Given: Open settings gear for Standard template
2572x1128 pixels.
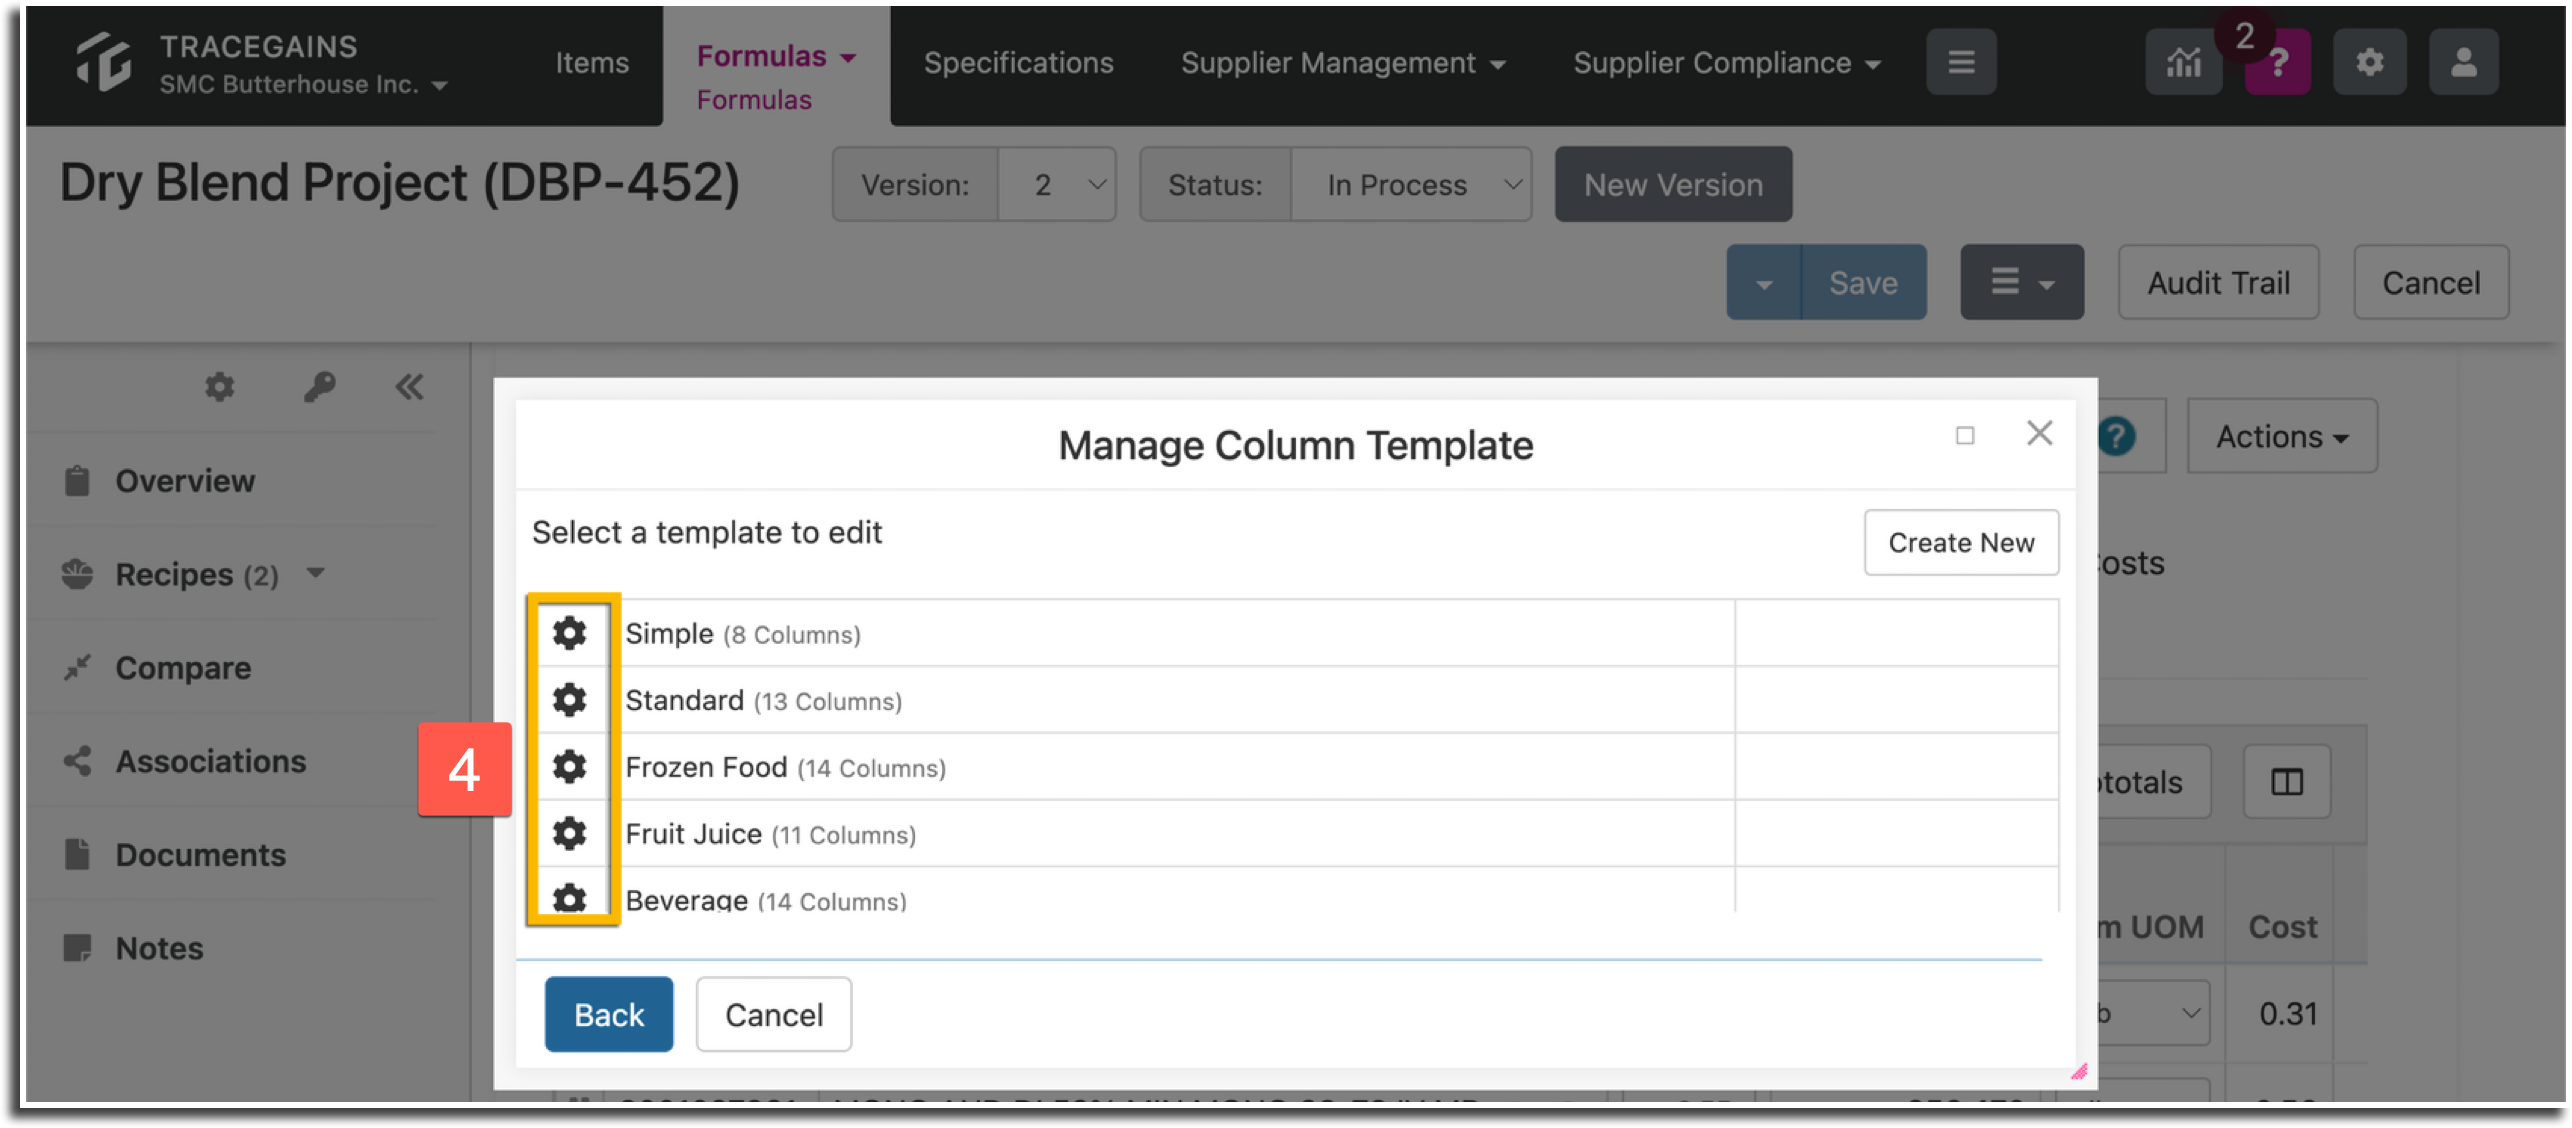Looking at the screenshot, I should coord(569,700).
